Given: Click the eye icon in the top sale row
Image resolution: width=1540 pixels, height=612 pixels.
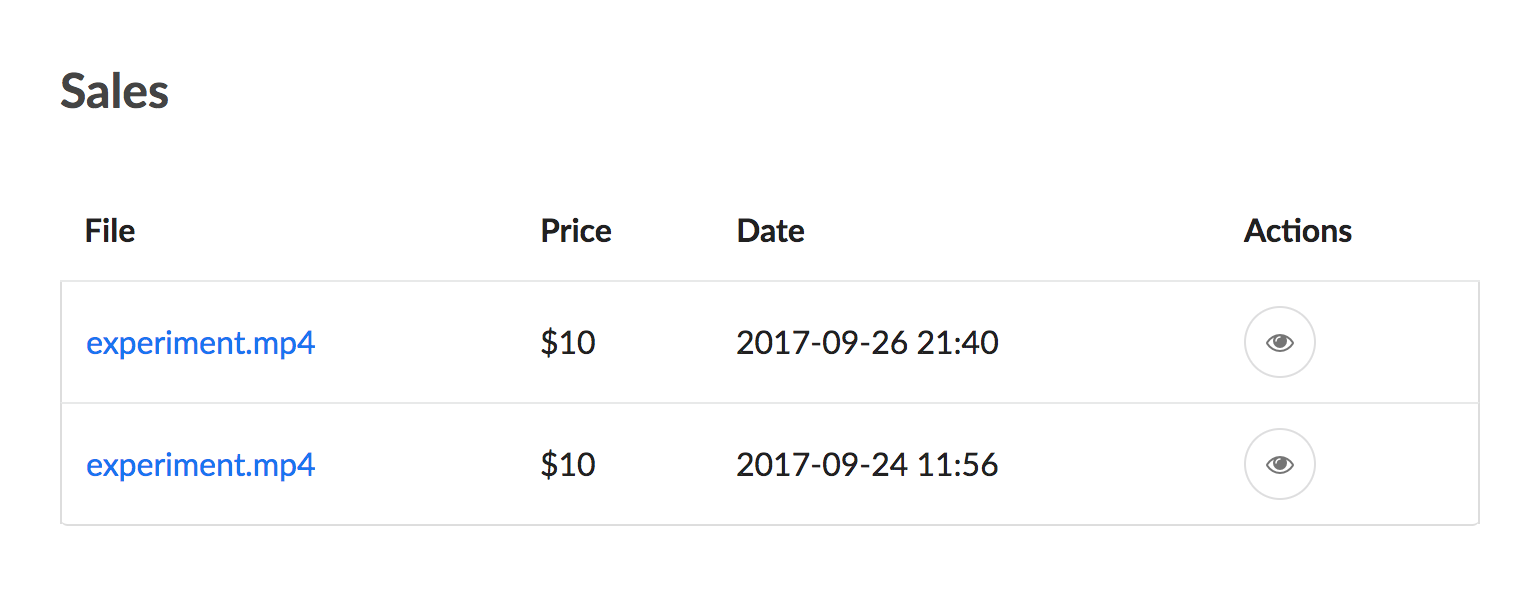Looking at the screenshot, I should click(1279, 343).
